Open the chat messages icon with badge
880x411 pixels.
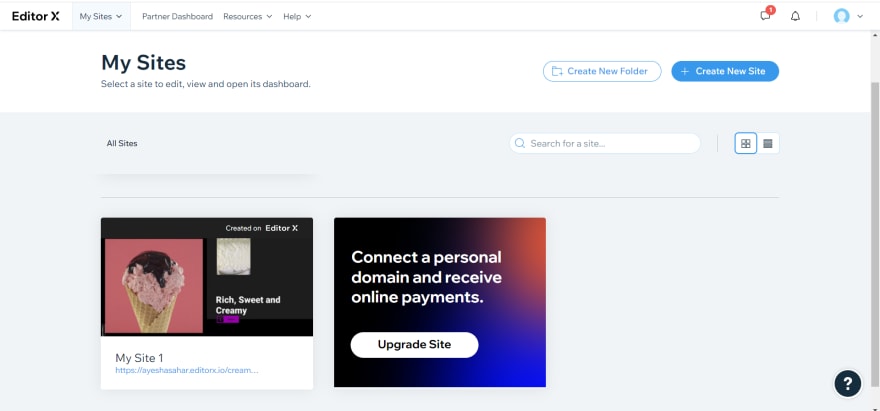(766, 15)
